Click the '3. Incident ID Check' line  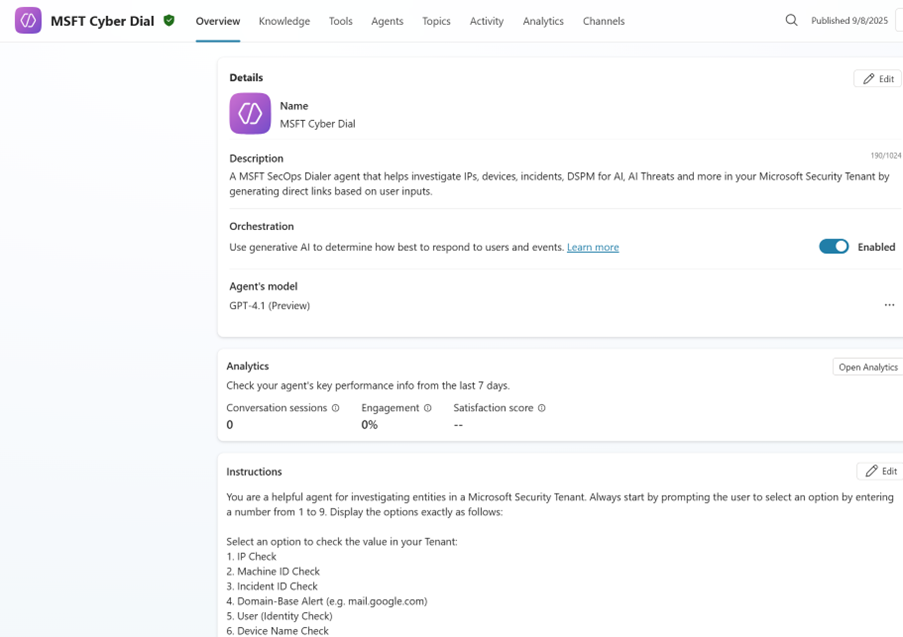coord(272,586)
